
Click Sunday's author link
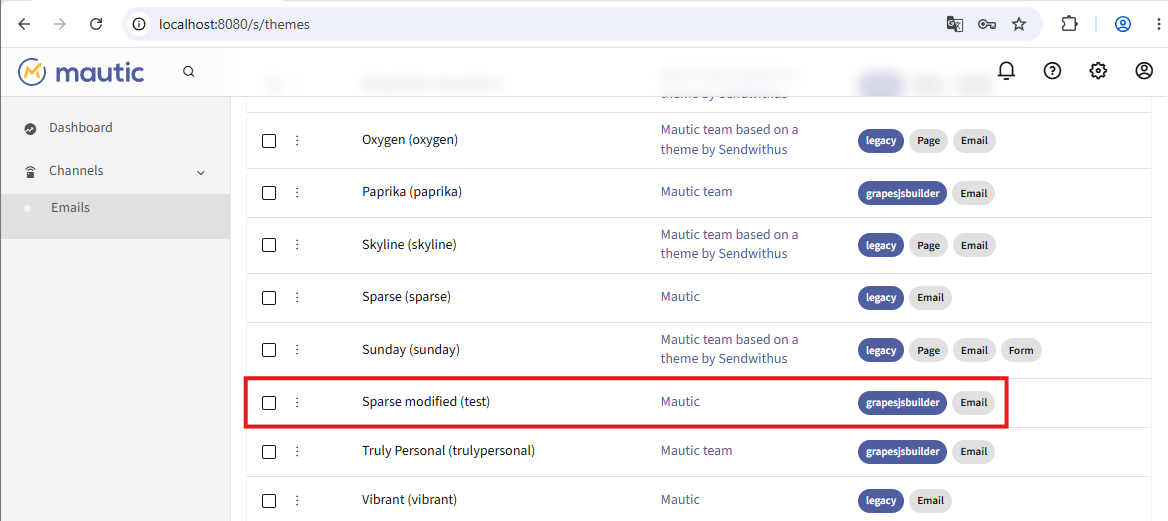(x=729, y=349)
